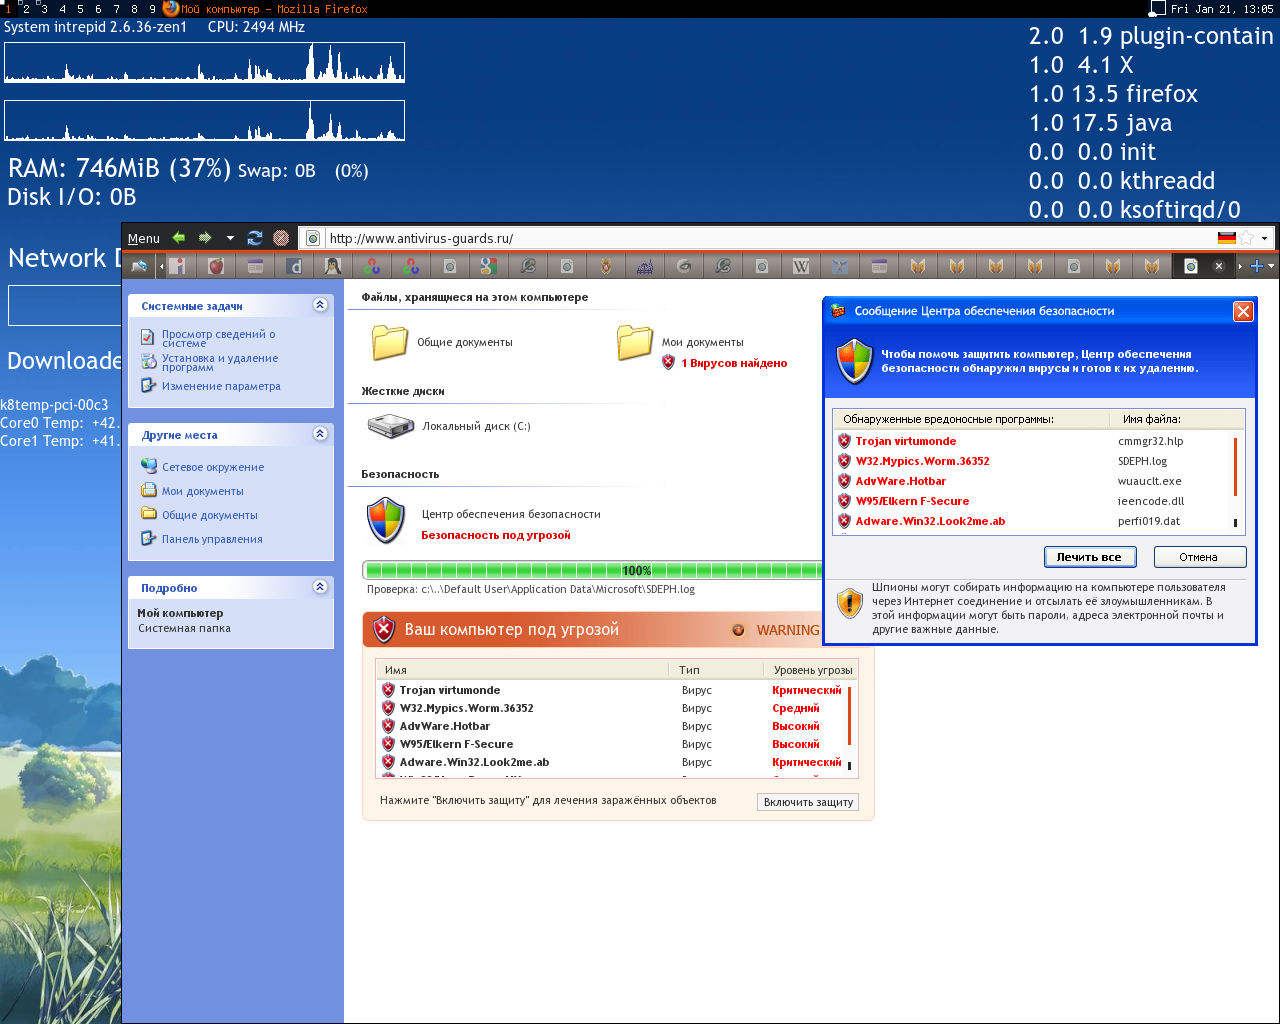The height and width of the screenshot is (1024, 1280).
Task: Open Мои документы in the Другие места sidebar
Action: 203,491
